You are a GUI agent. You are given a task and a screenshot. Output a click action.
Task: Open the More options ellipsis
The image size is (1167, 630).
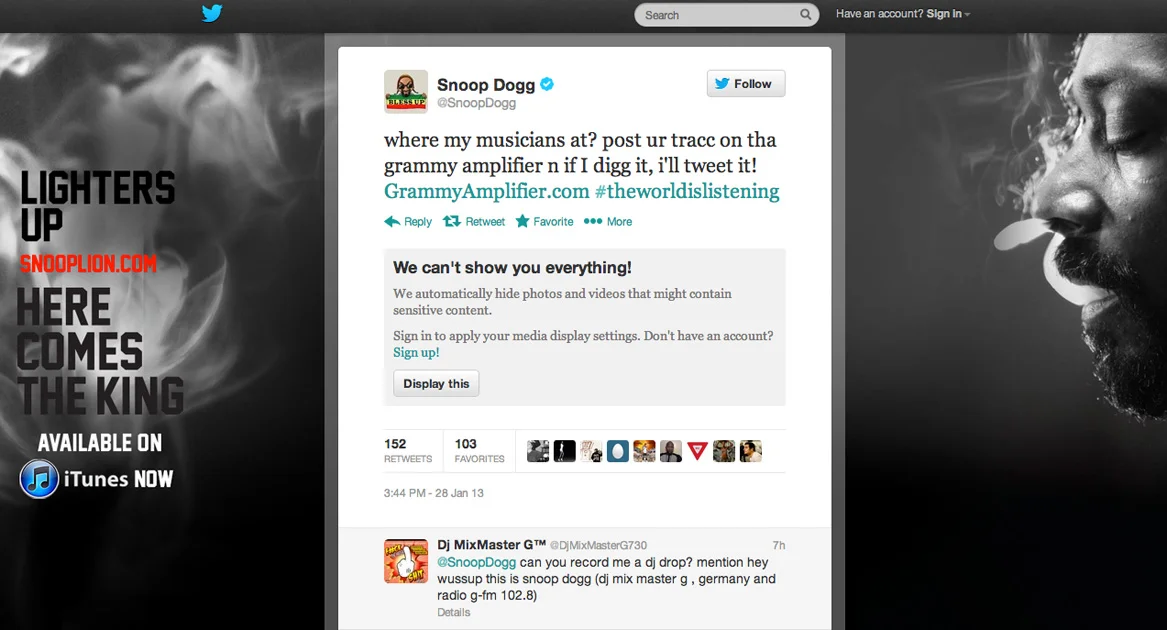click(x=608, y=221)
